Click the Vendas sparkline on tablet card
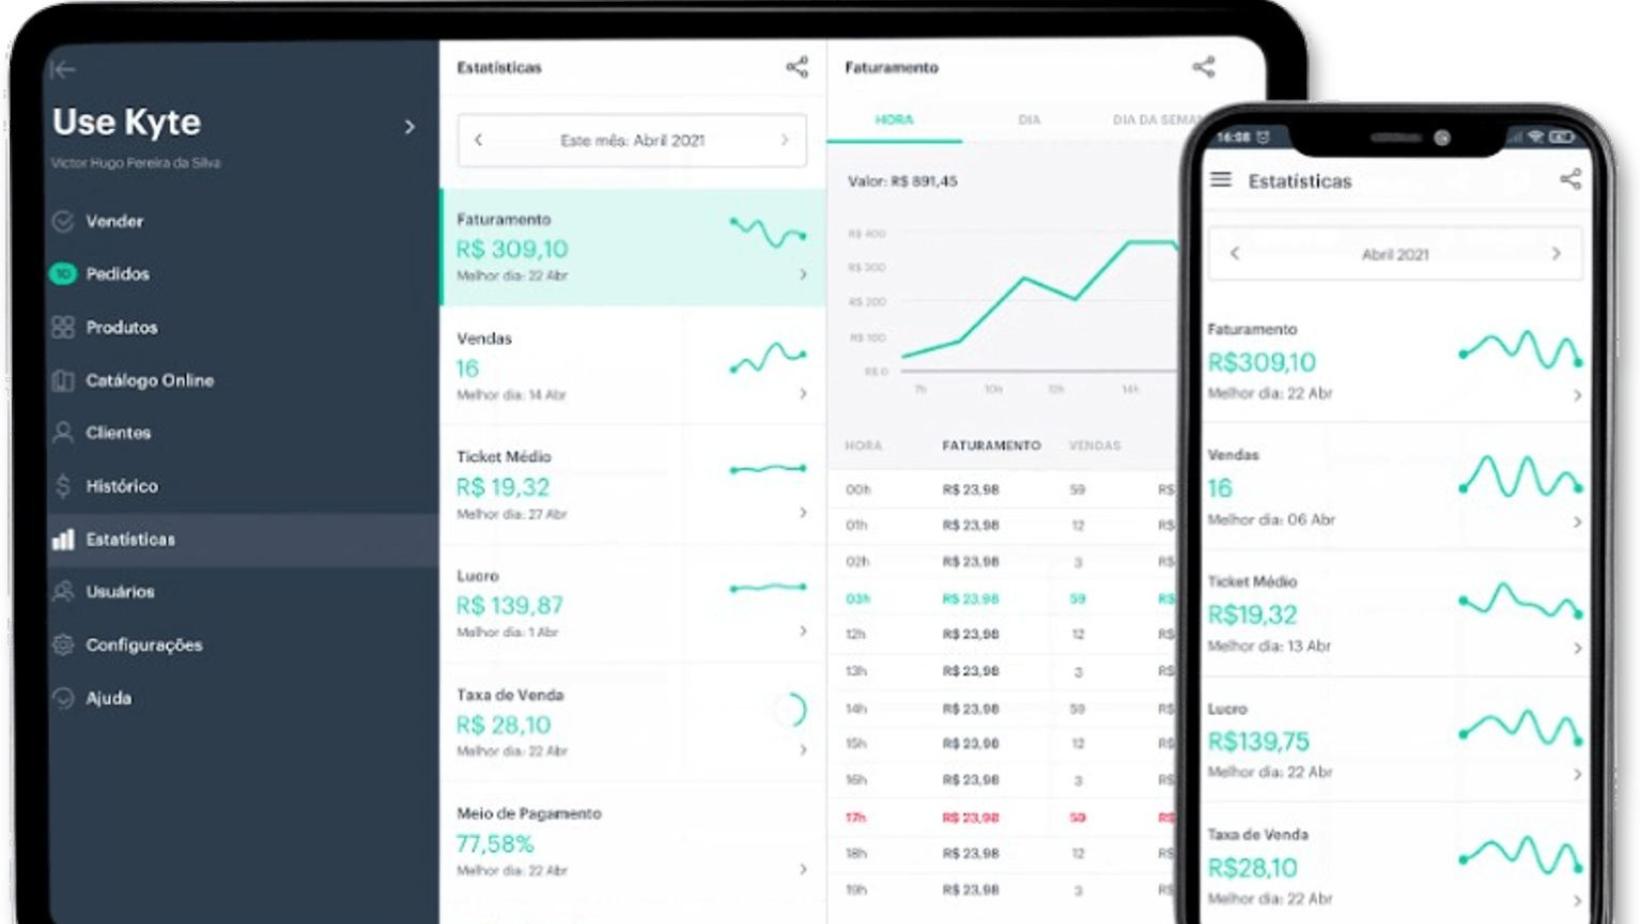 [768, 357]
